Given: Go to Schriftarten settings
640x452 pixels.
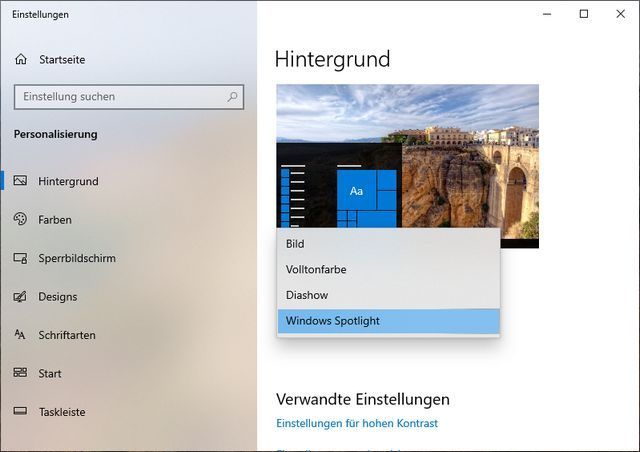Looking at the screenshot, I should coord(67,335).
